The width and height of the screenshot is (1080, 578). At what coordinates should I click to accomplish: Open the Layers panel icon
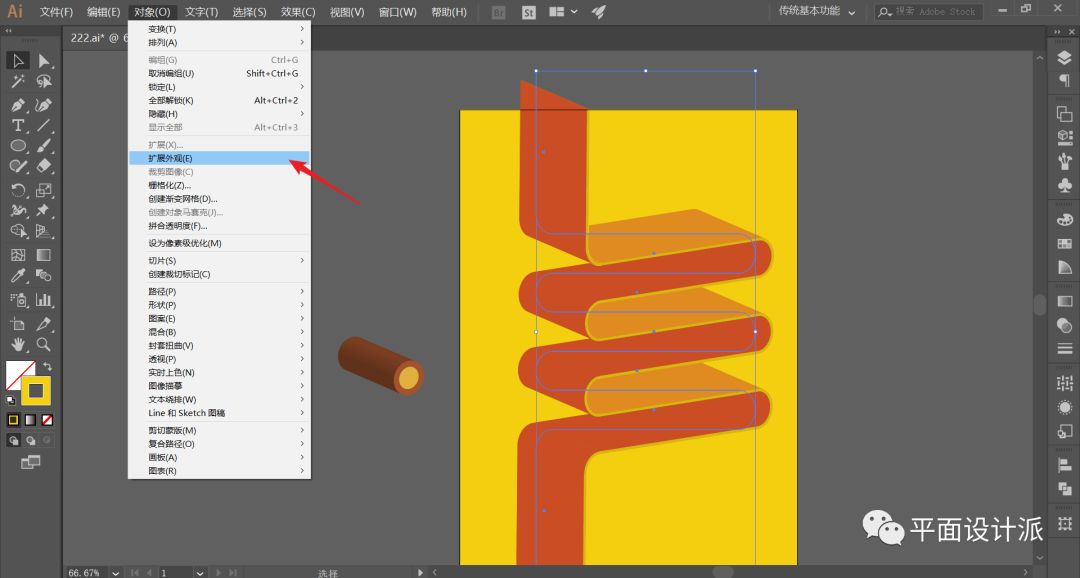[x=1064, y=59]
